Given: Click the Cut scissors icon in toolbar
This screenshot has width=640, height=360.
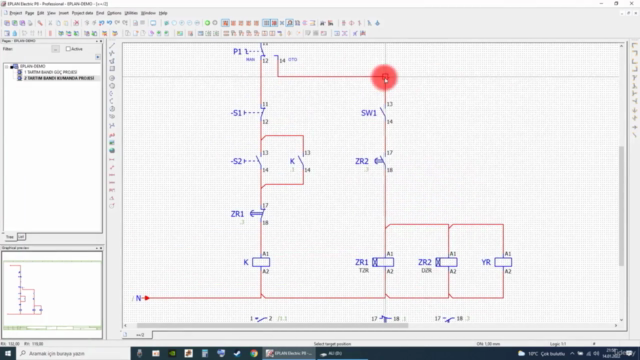Looking at the screenshot, I should pyautogui.click(x=50, y=23).
